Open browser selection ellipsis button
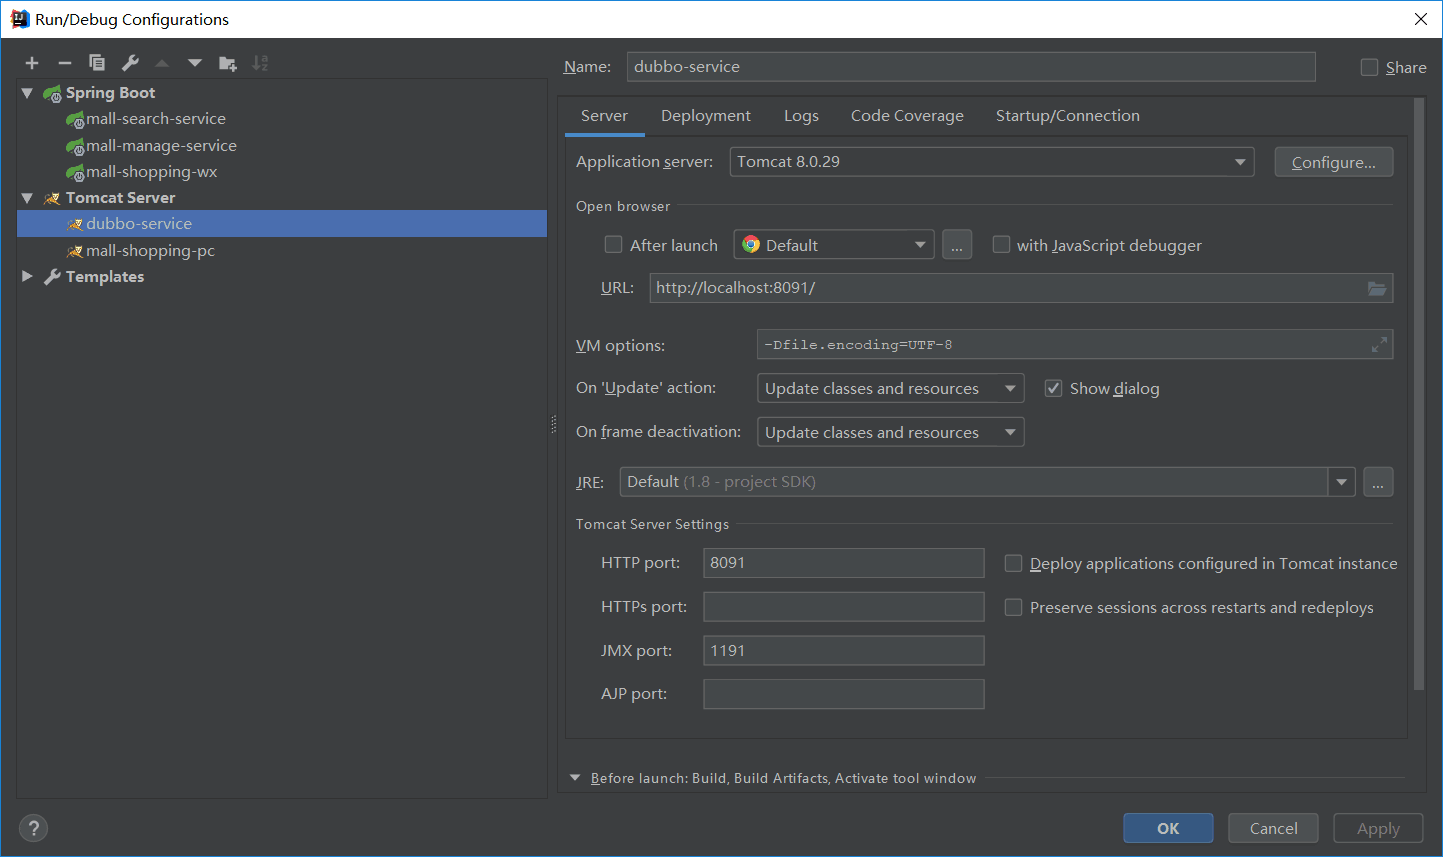 pyautogui.click(x=957, y=245)
